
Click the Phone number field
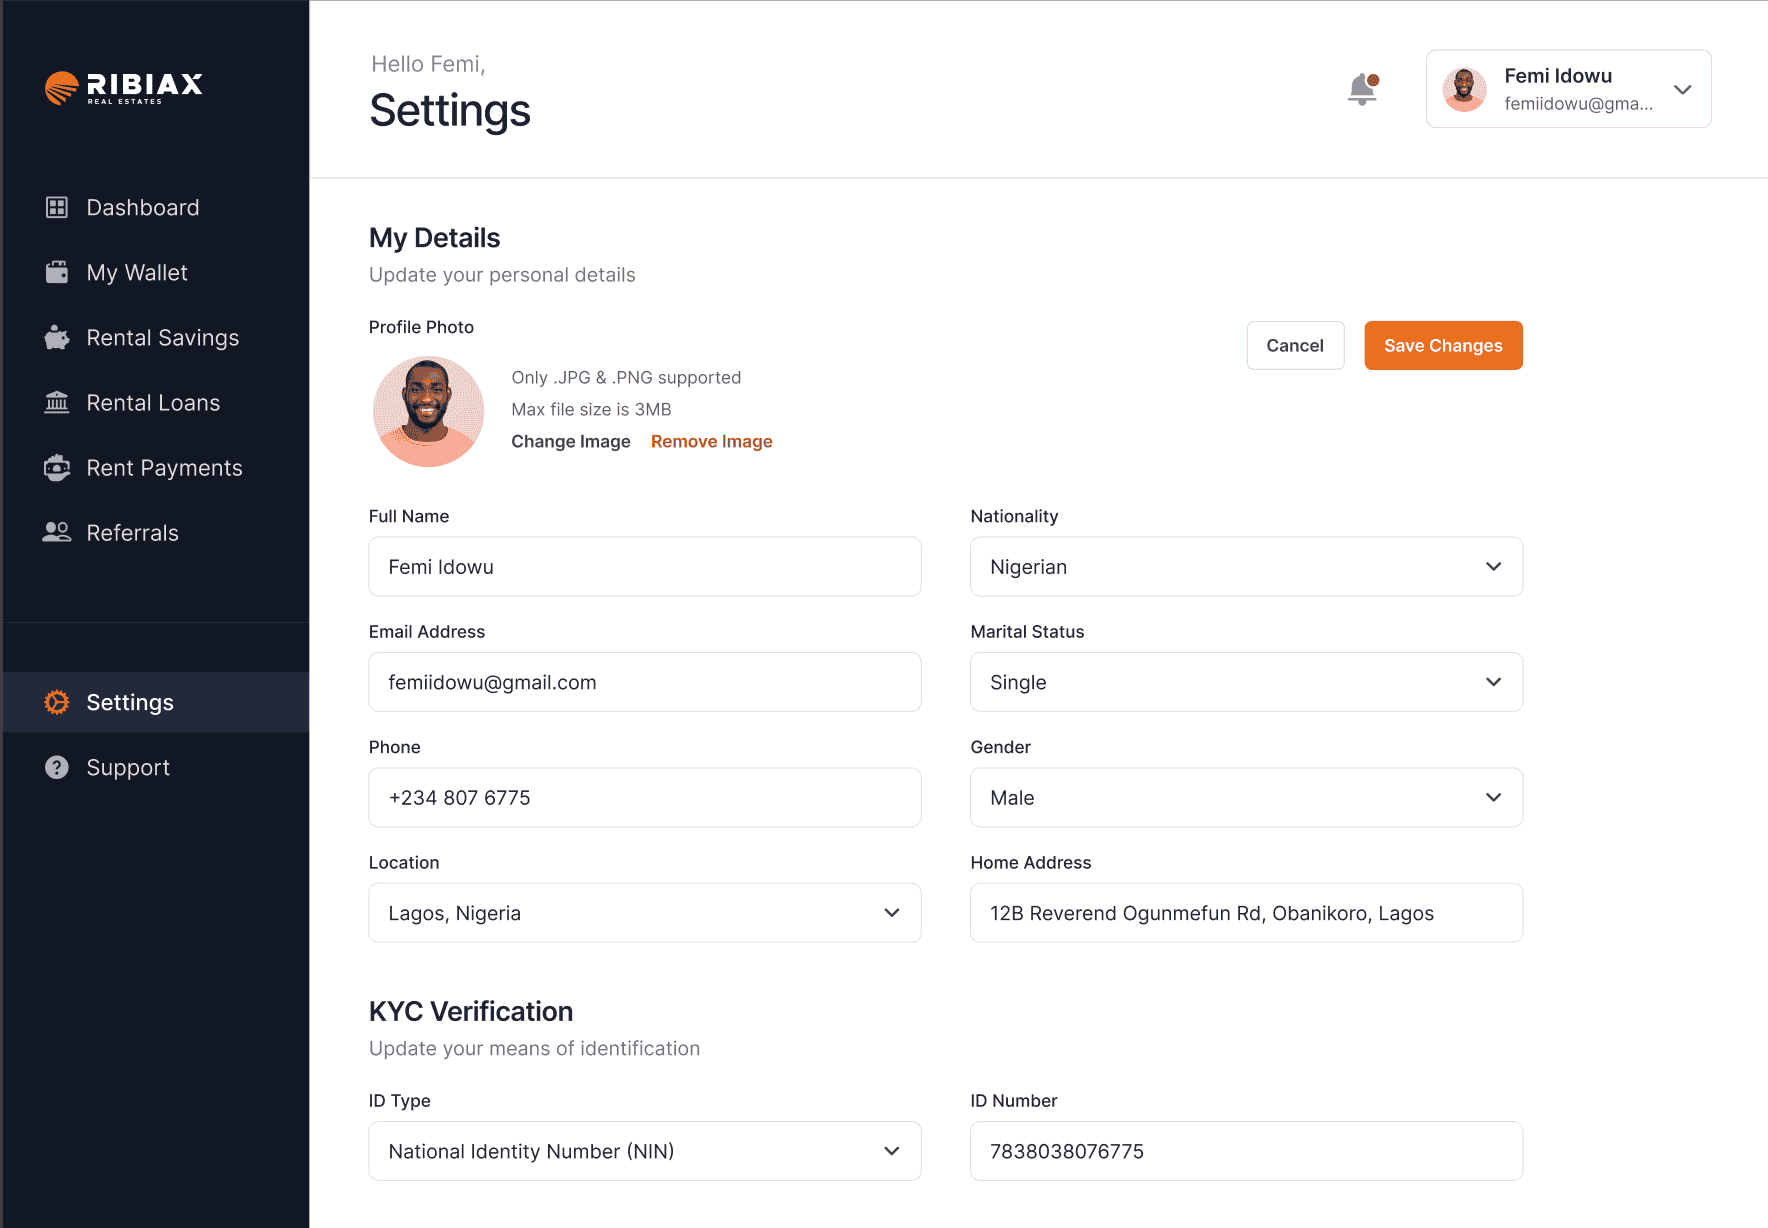click(x=645, y=797)
